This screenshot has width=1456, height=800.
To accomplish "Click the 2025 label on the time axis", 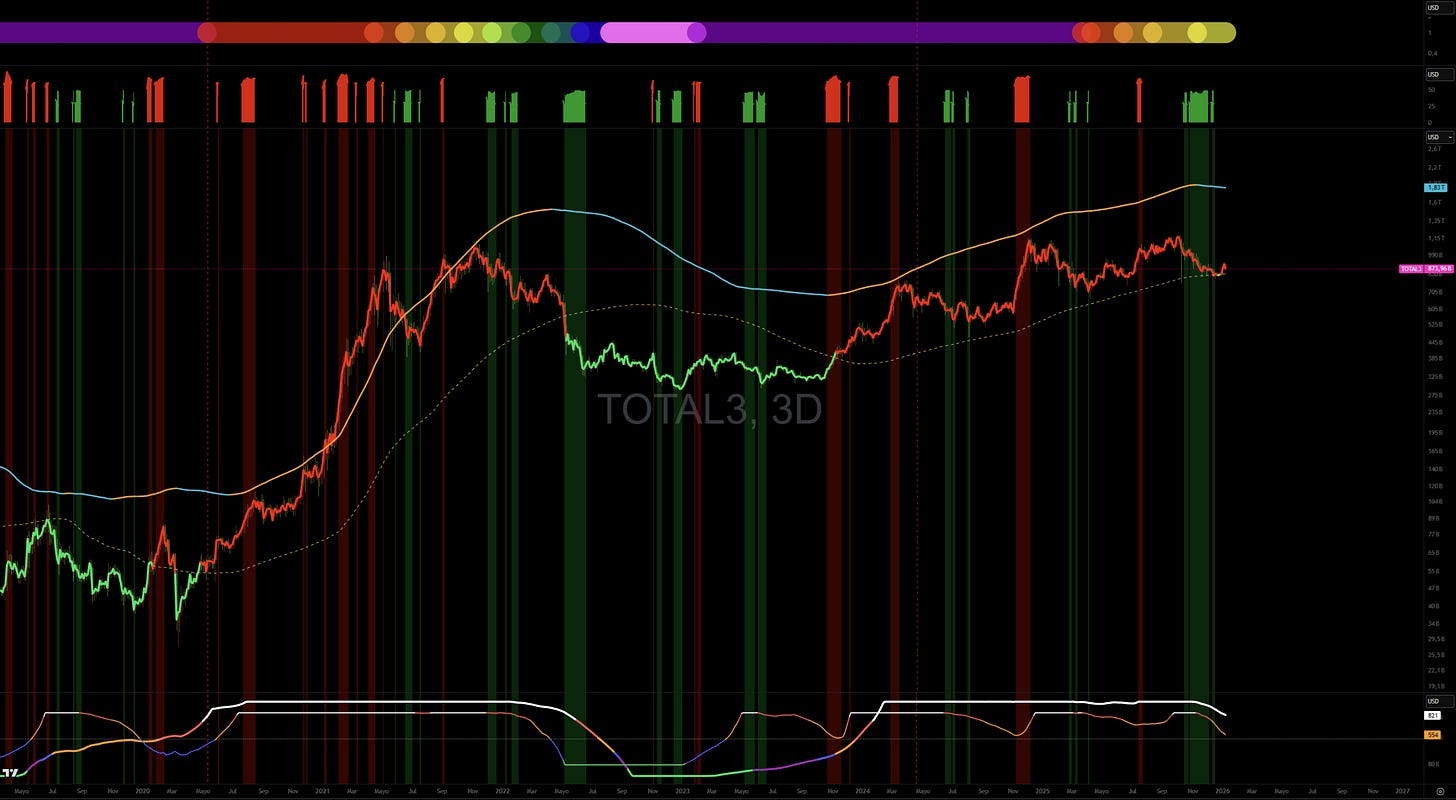I will pyautogui.click(x=1042, y=790).
